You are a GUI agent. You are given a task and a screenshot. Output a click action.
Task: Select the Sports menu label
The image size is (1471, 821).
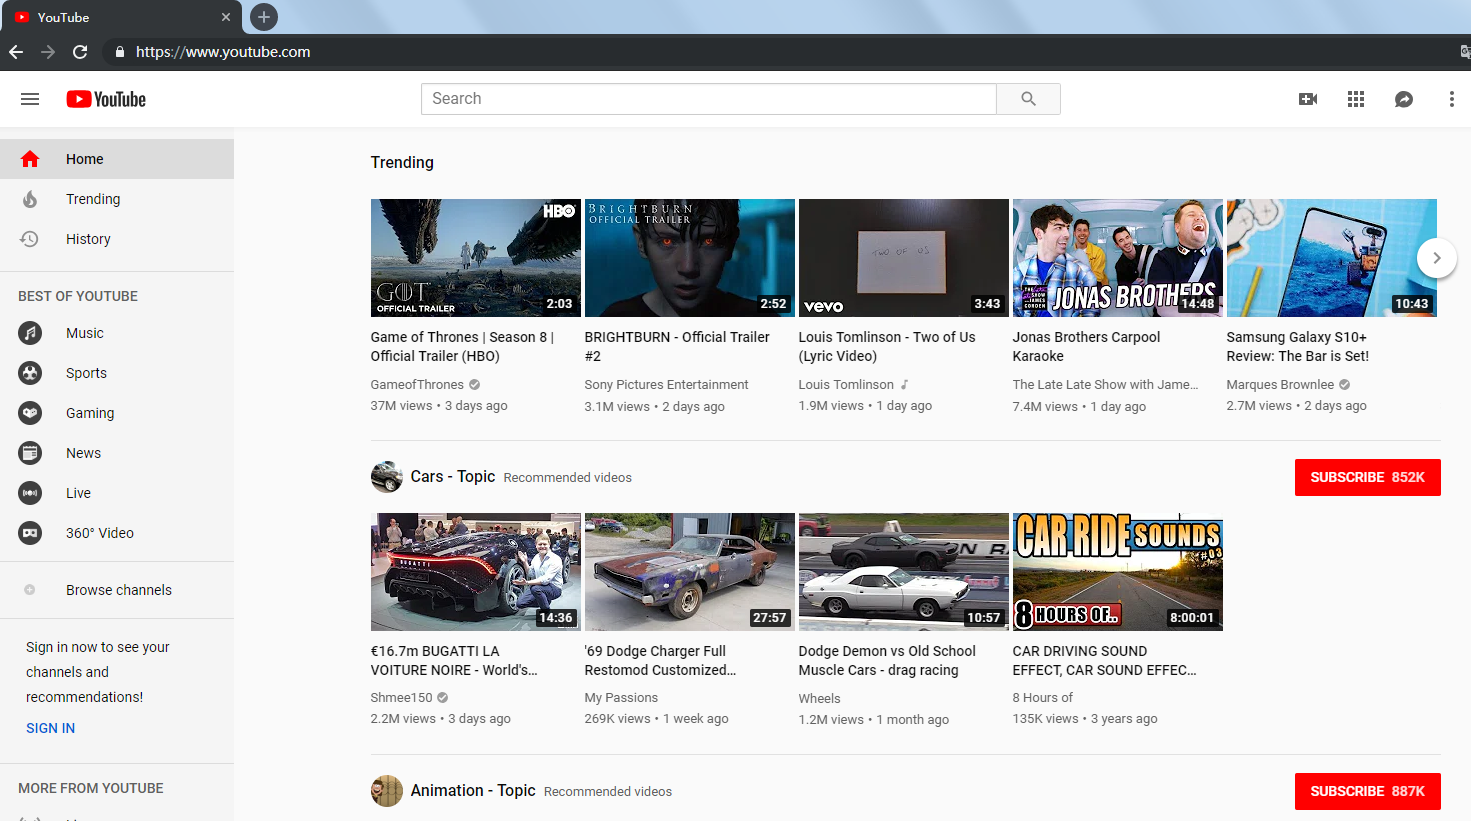coord(86,373)
